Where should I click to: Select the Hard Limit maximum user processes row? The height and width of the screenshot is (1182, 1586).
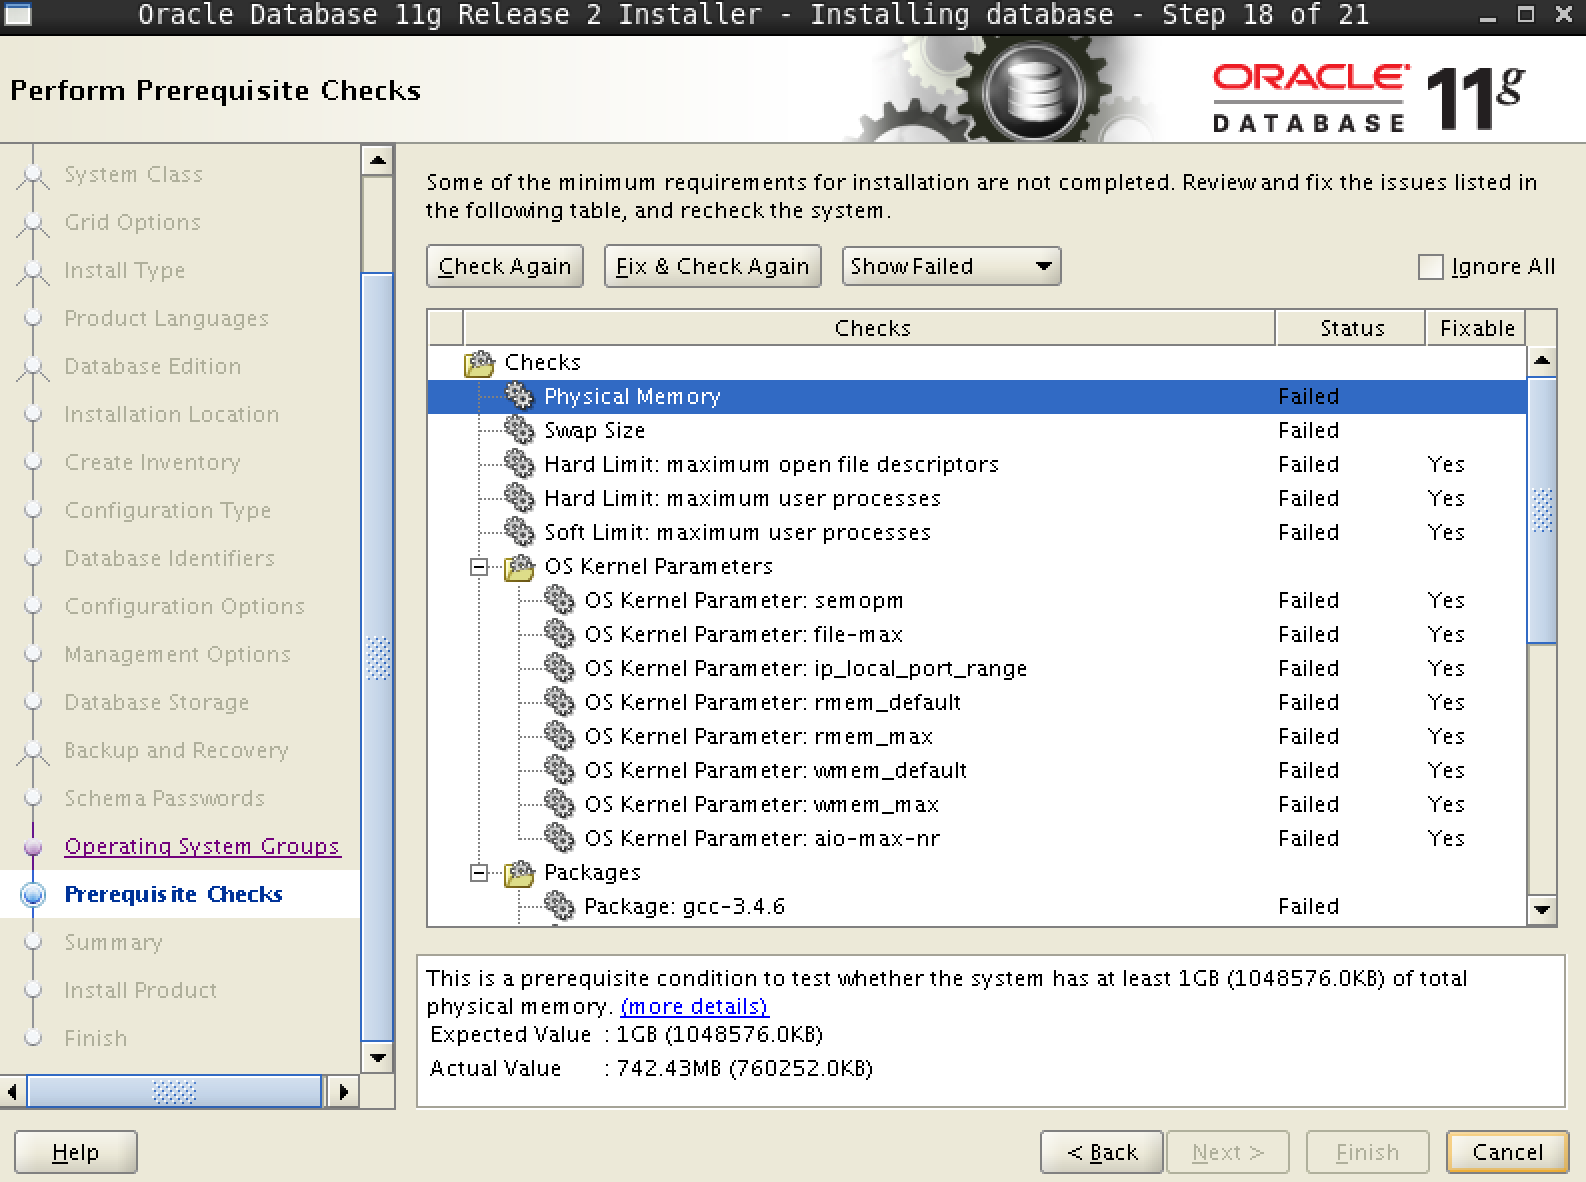point(742,498)
